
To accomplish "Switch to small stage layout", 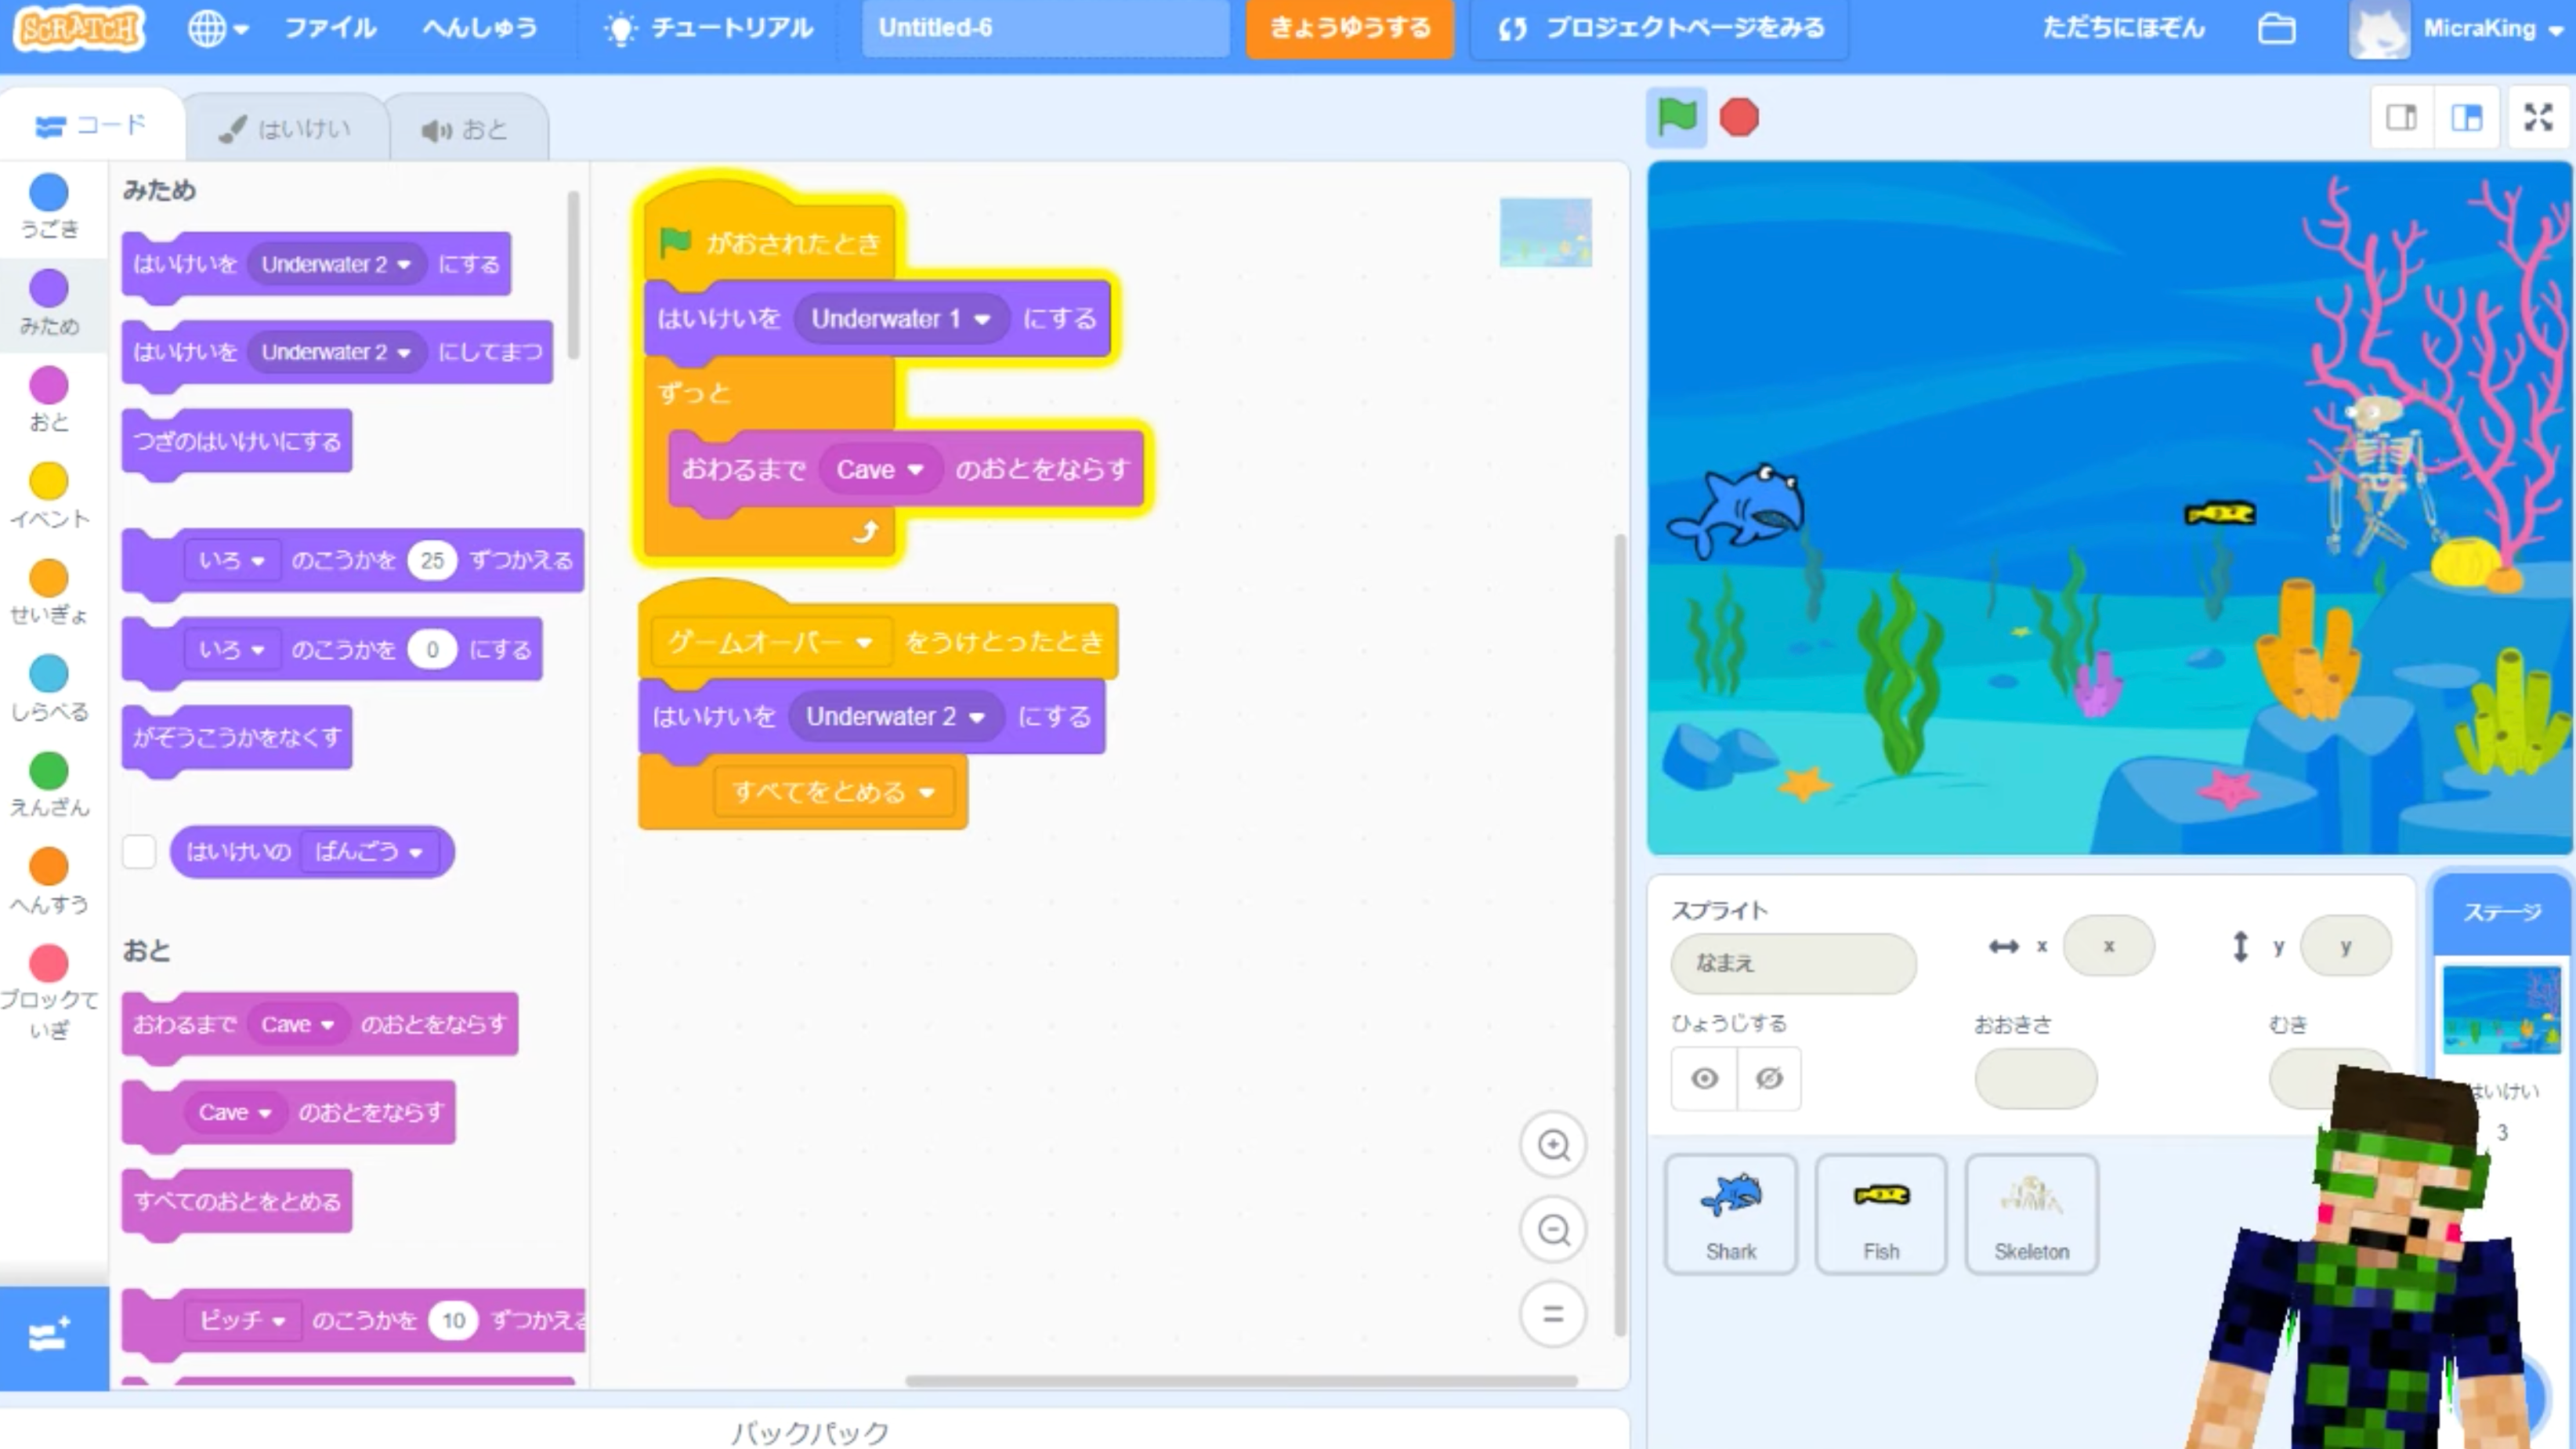I will pyautogui.click(x=2402, y=117).
